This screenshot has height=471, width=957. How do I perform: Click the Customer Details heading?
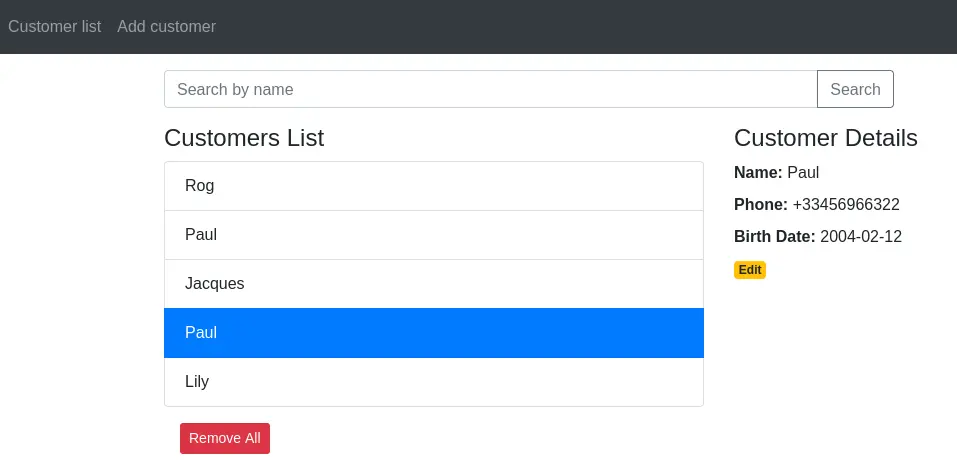(825, 138)
